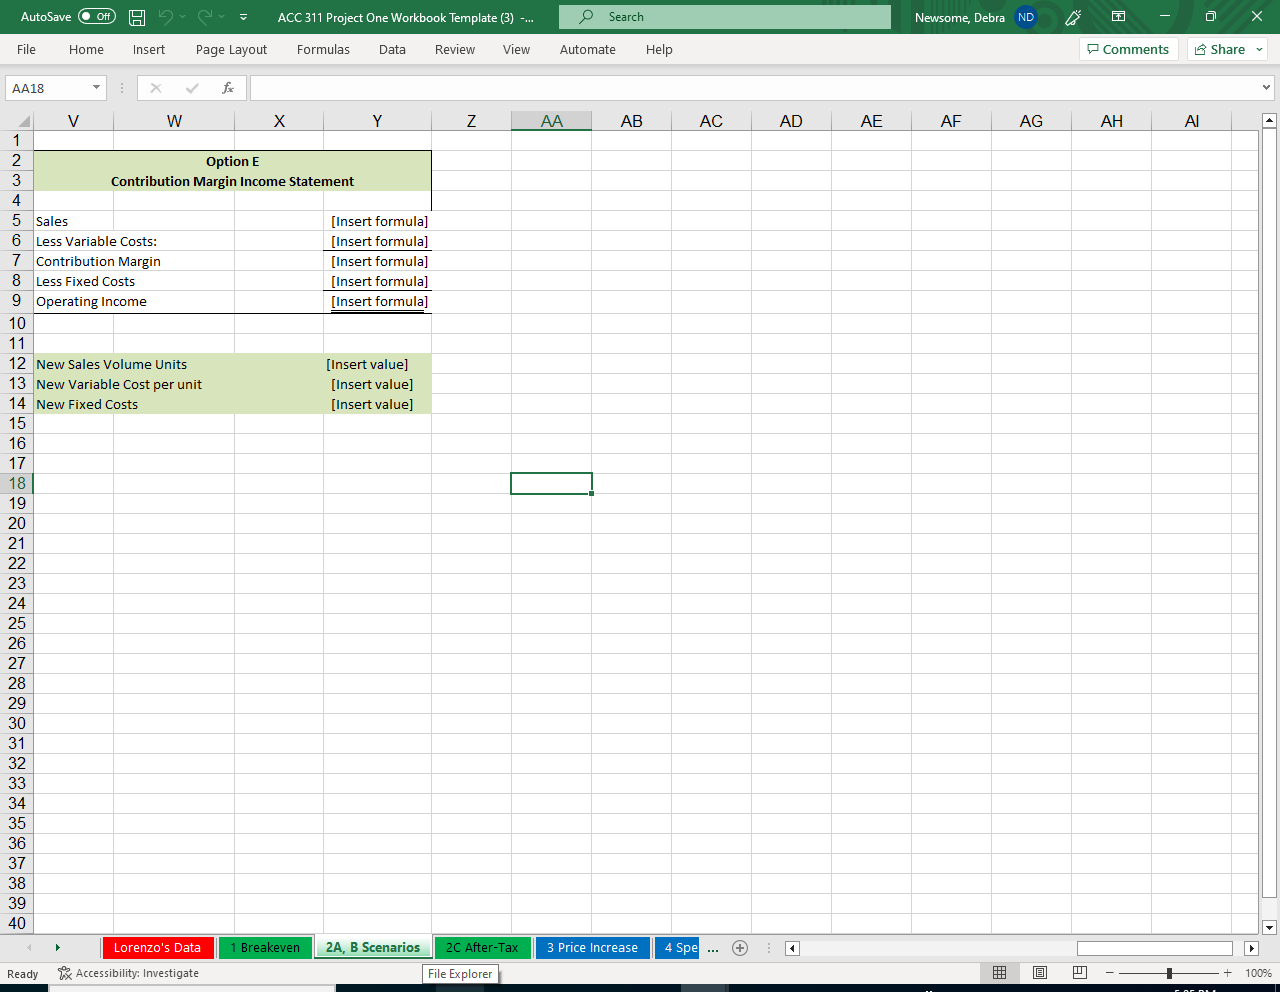Click the green next-sheet arrow
Viewport: 1280px width, 992px height.
pyautogui.click(x=57, y=947)
